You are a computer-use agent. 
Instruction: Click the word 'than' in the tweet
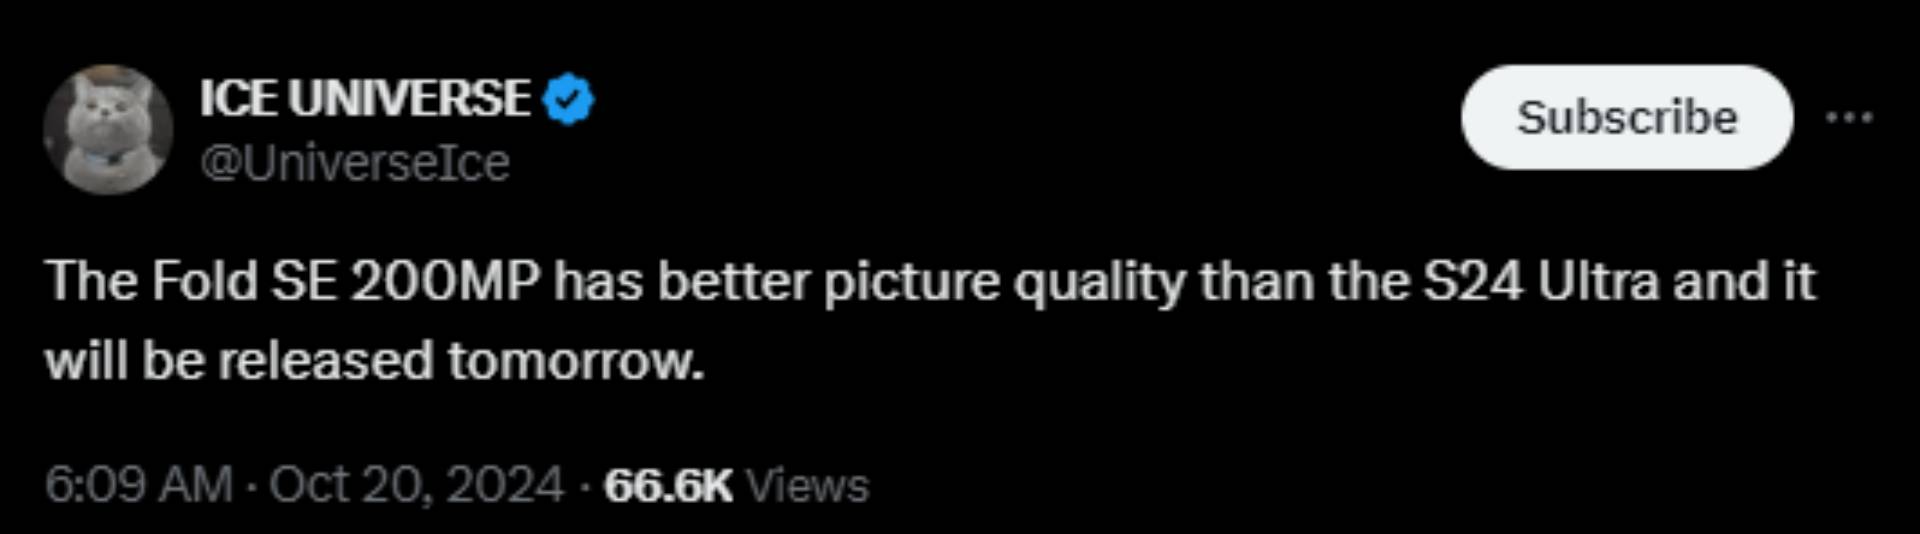1257,281
